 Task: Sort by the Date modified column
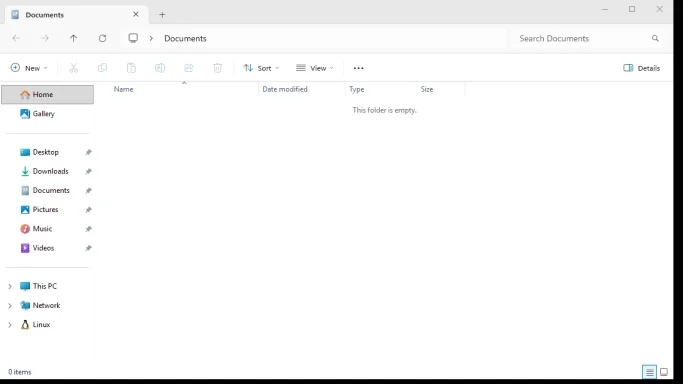click(302, 89)
